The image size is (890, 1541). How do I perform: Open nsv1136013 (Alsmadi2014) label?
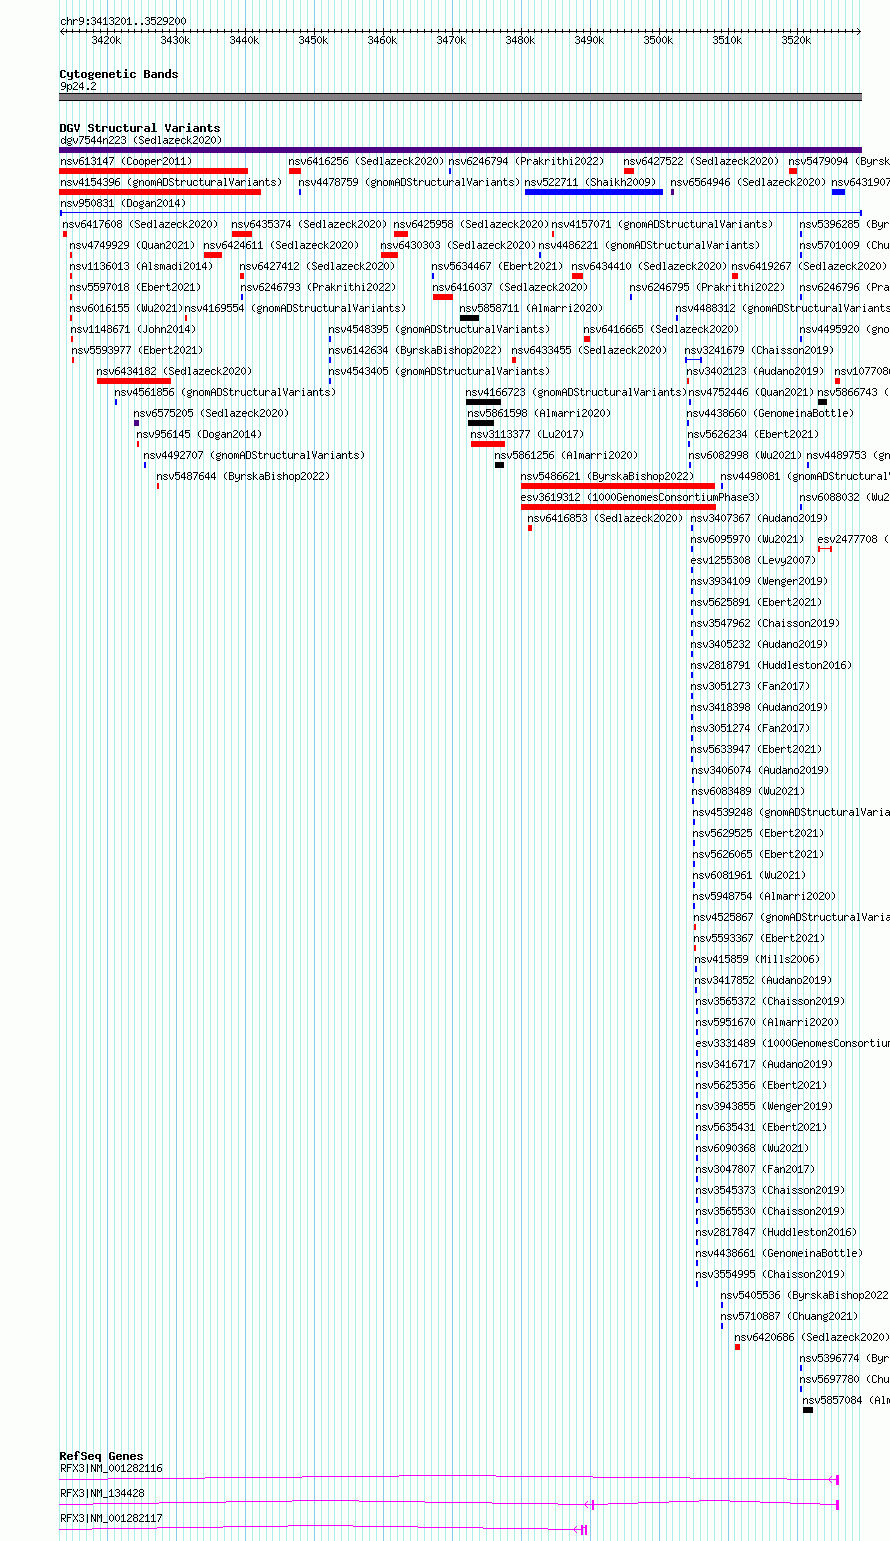tap(141, 266)
